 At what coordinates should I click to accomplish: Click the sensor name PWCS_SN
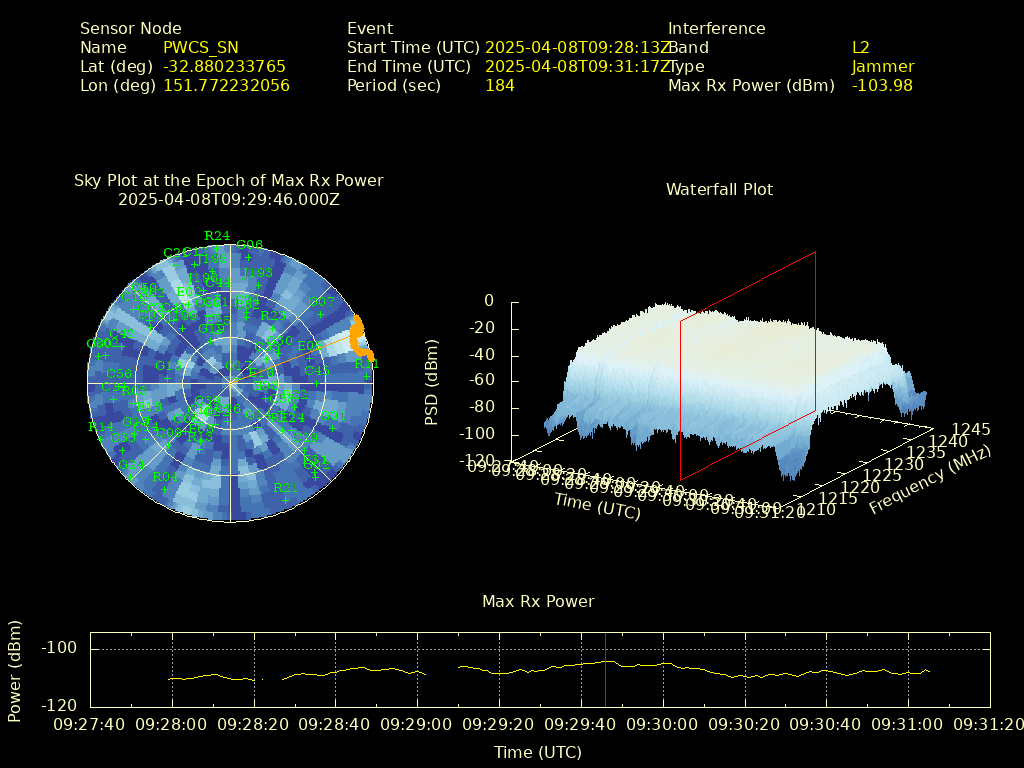[201, 47]
